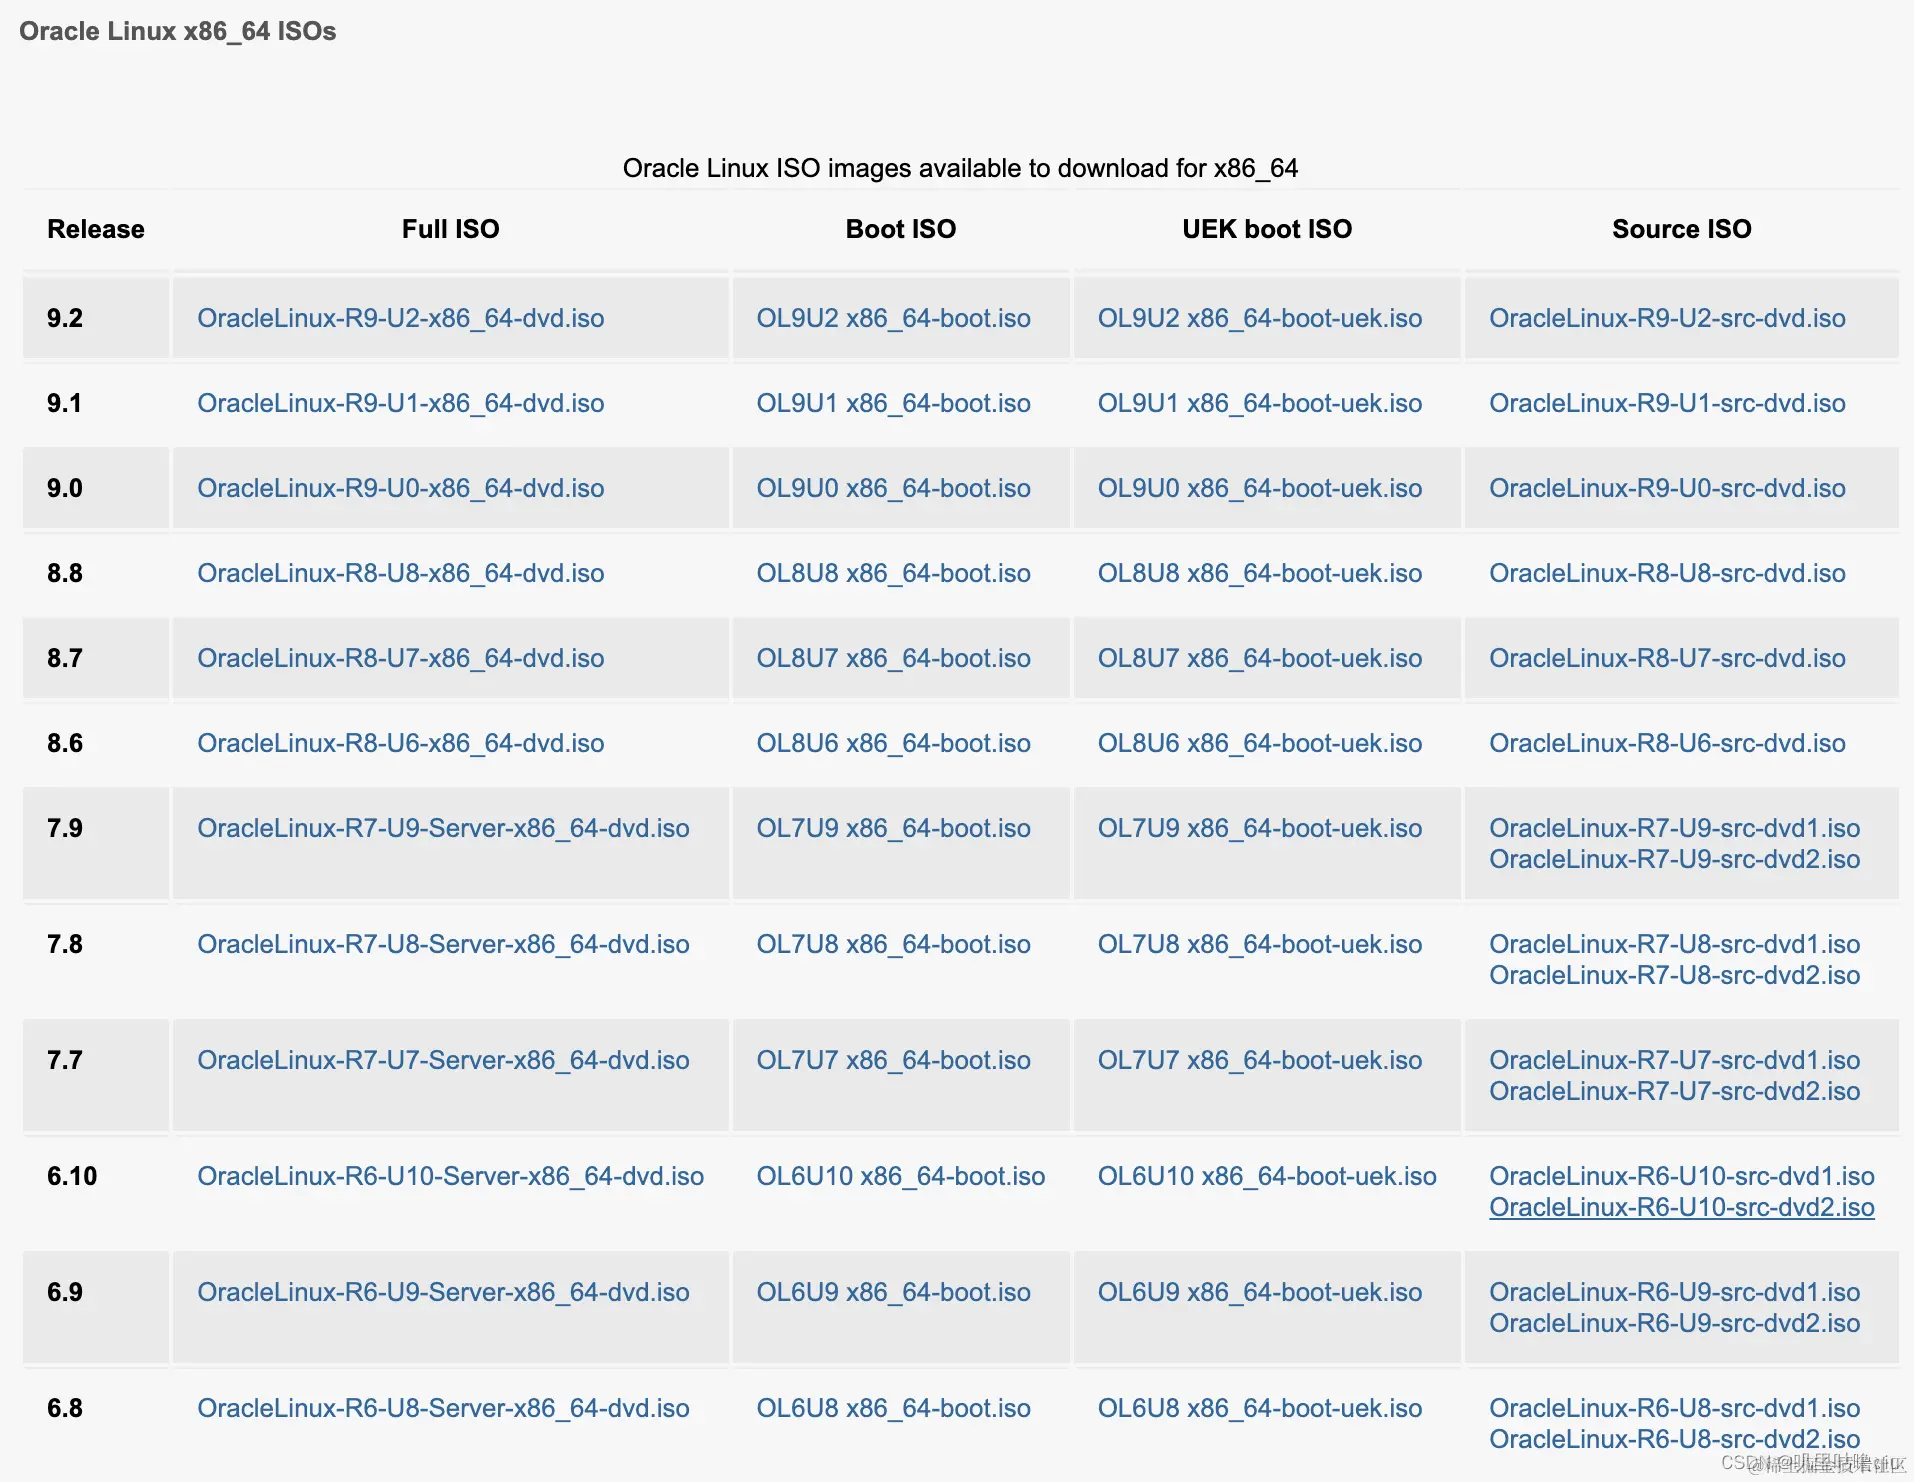Download OracleLinux-R9-U2-x86_64-dvd.iso full ISO
This screenshot has width=1914, height=1482.
tap(400, 318)
